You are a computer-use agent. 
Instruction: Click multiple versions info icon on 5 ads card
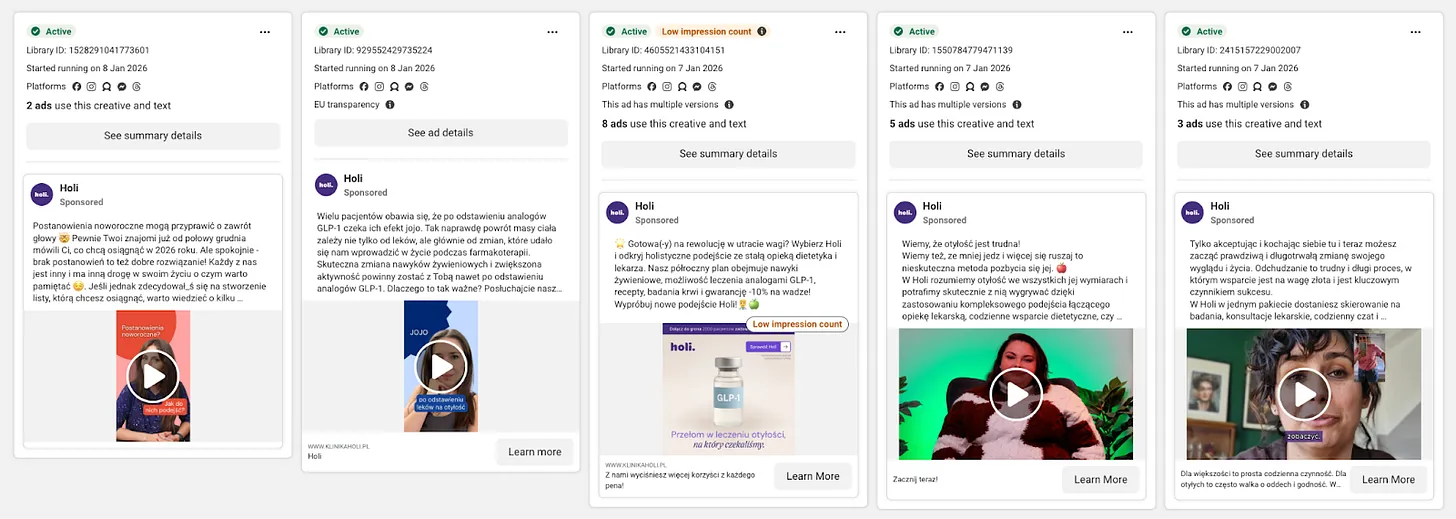coord(1017,104)
